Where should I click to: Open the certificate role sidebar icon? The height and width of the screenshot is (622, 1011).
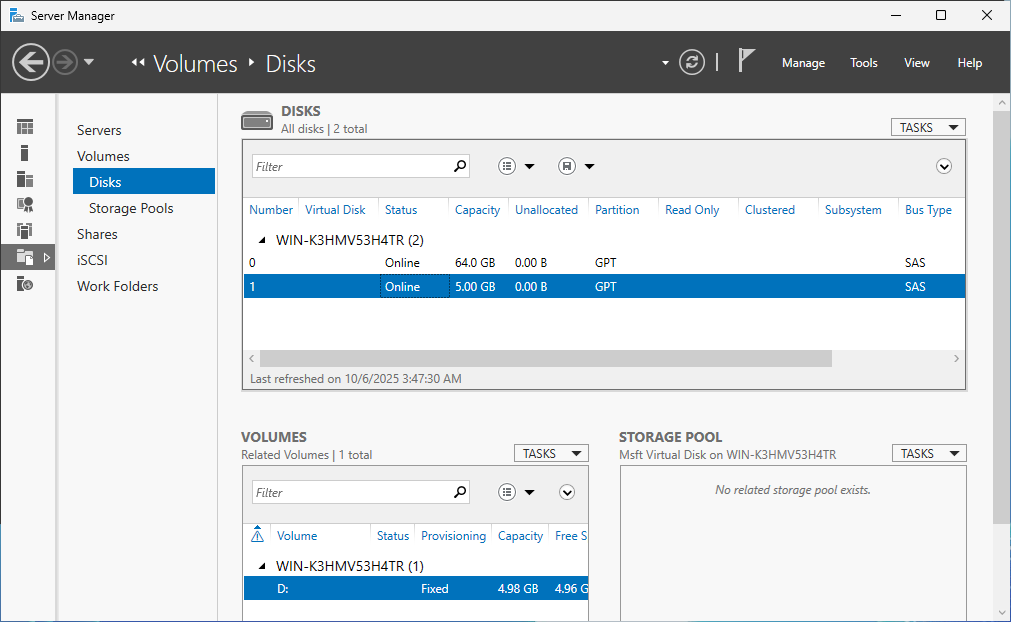(x=25, y=205)
